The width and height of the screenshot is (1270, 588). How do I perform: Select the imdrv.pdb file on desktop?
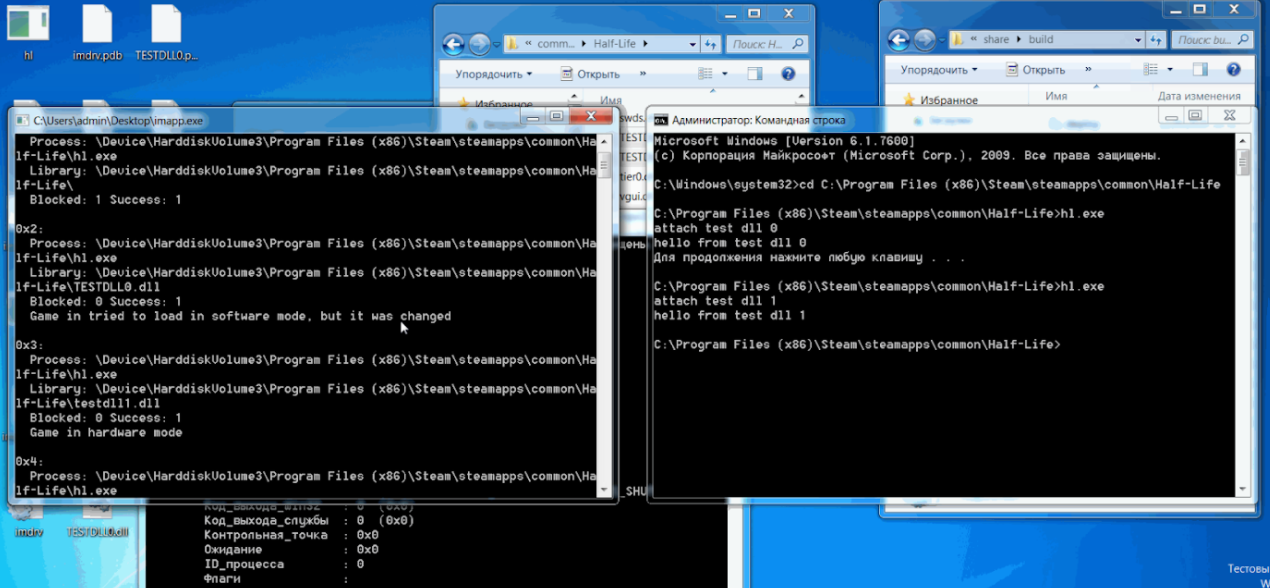point(97,30)
